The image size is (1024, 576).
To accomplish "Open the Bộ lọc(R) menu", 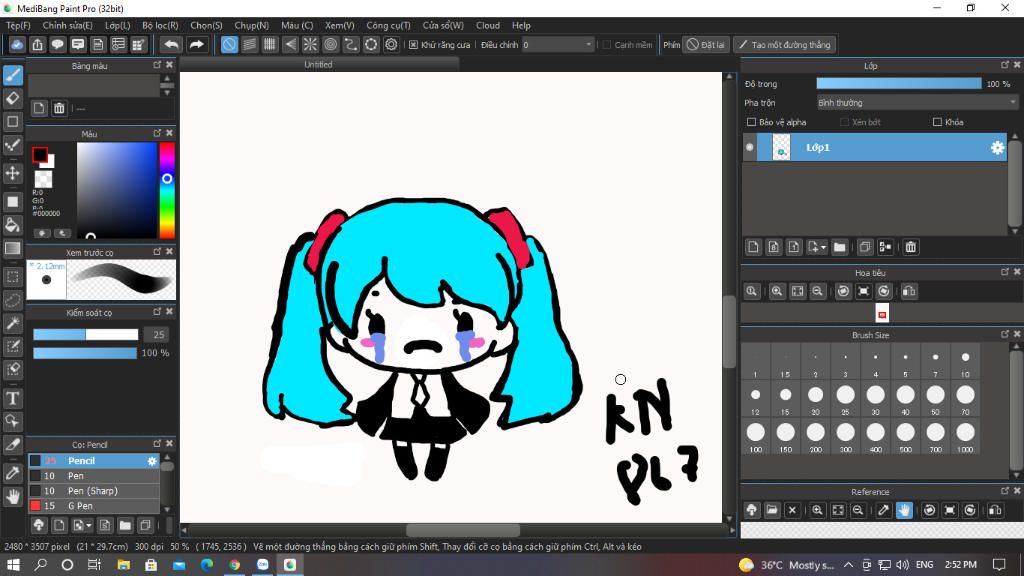I will [160, 25].
